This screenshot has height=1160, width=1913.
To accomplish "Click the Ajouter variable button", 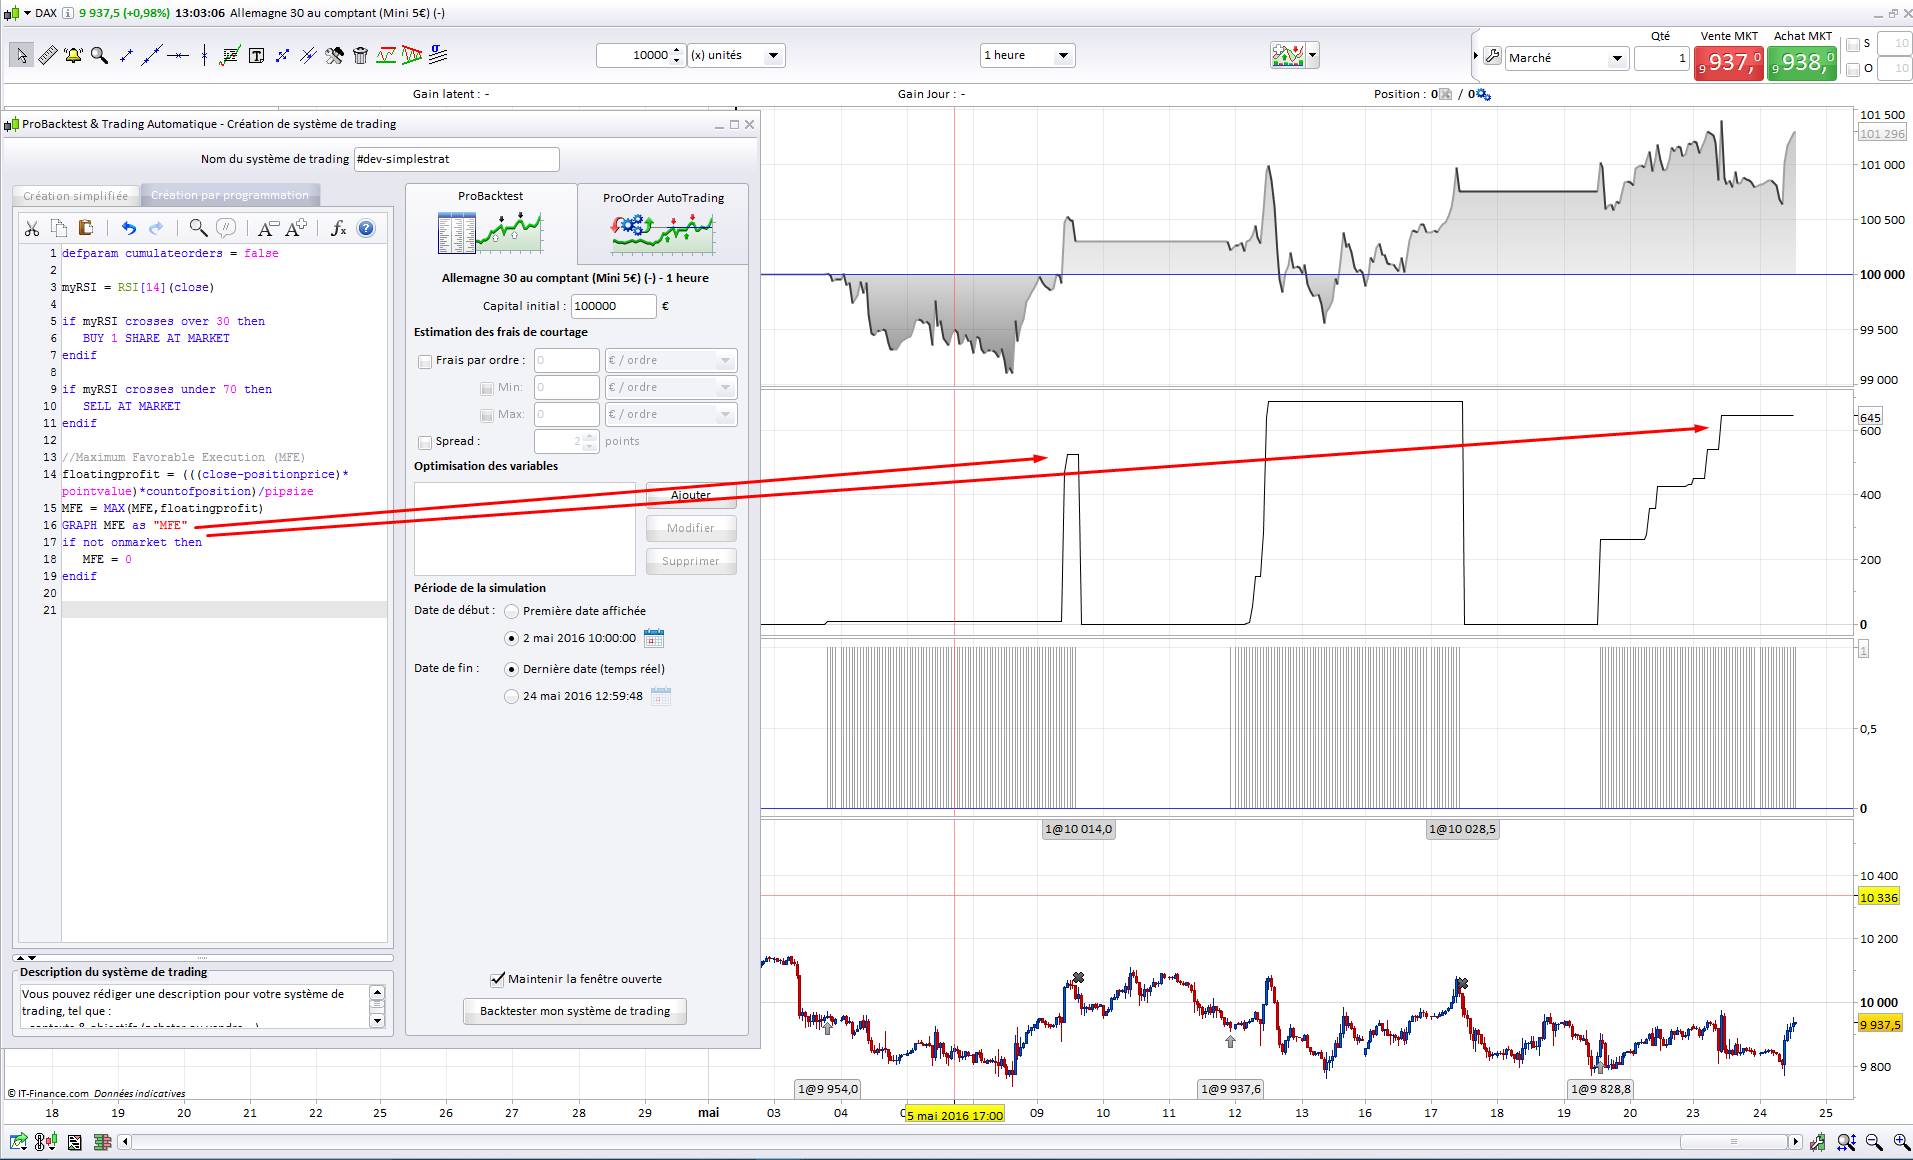I will [x=691, y=495].
